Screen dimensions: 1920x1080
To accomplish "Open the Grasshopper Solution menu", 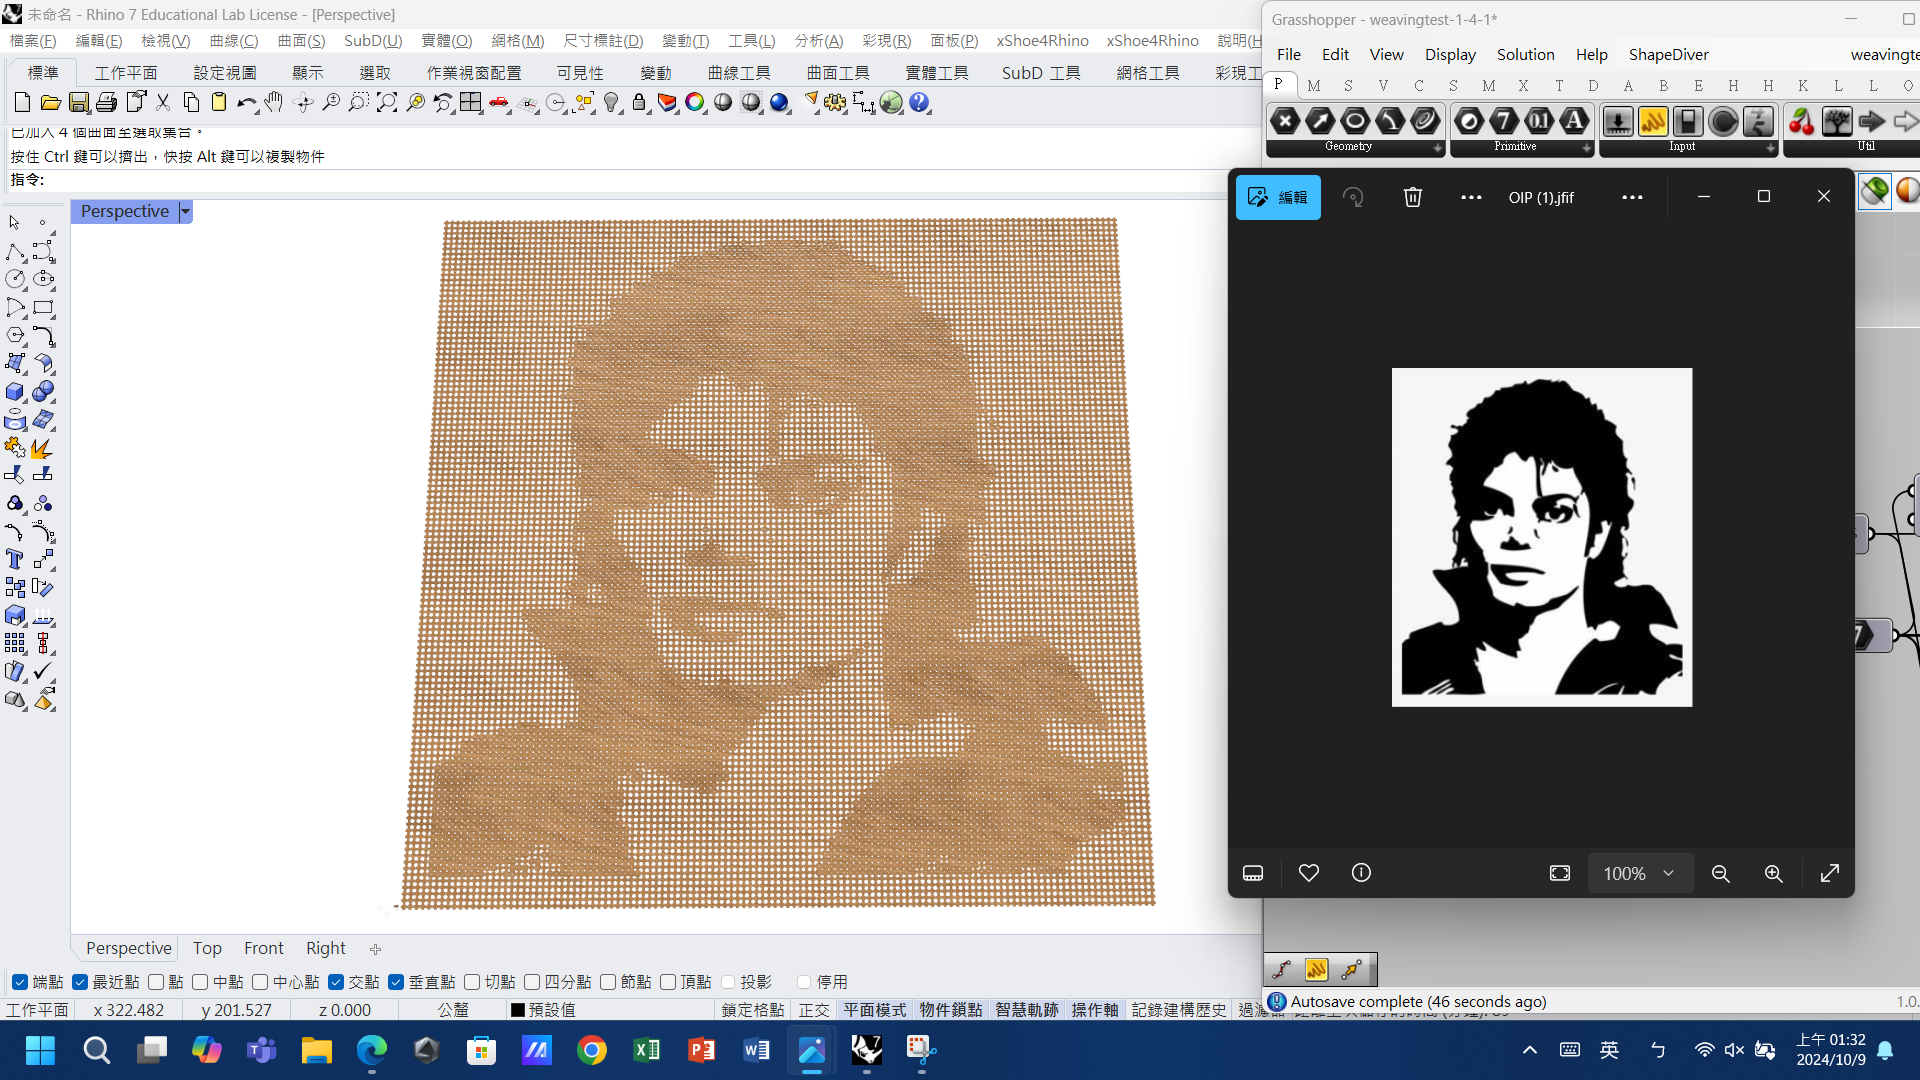I will [1525, 54].
